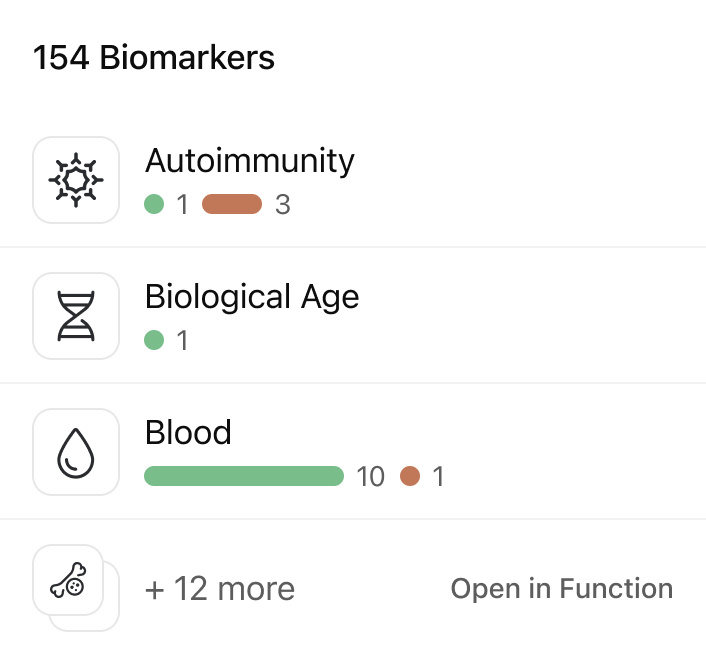Click the green dot under Autoimmunity

click(154, 205)
